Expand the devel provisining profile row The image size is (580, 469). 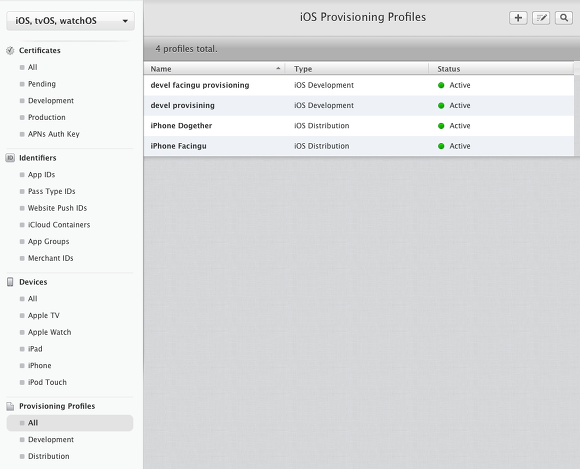coord(359,106)
